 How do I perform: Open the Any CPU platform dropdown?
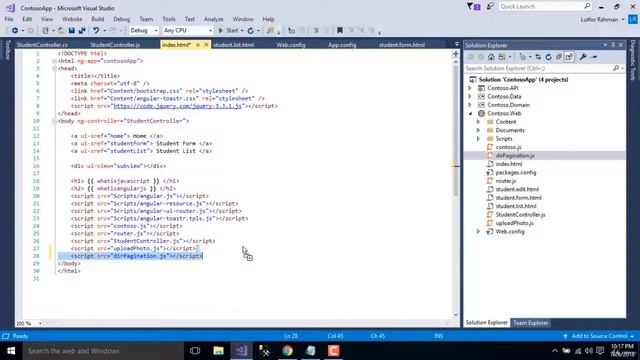(x=210, y=31)
